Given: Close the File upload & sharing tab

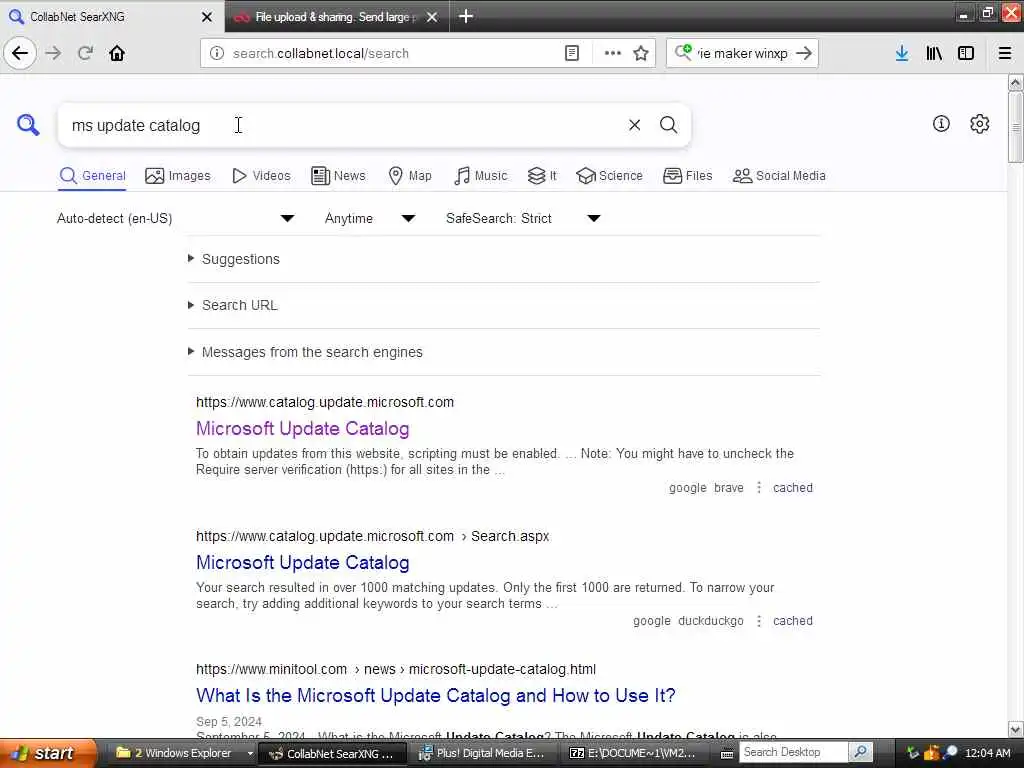Looking at the screenshot, I should pyautogui.click(x=432, y=17).
